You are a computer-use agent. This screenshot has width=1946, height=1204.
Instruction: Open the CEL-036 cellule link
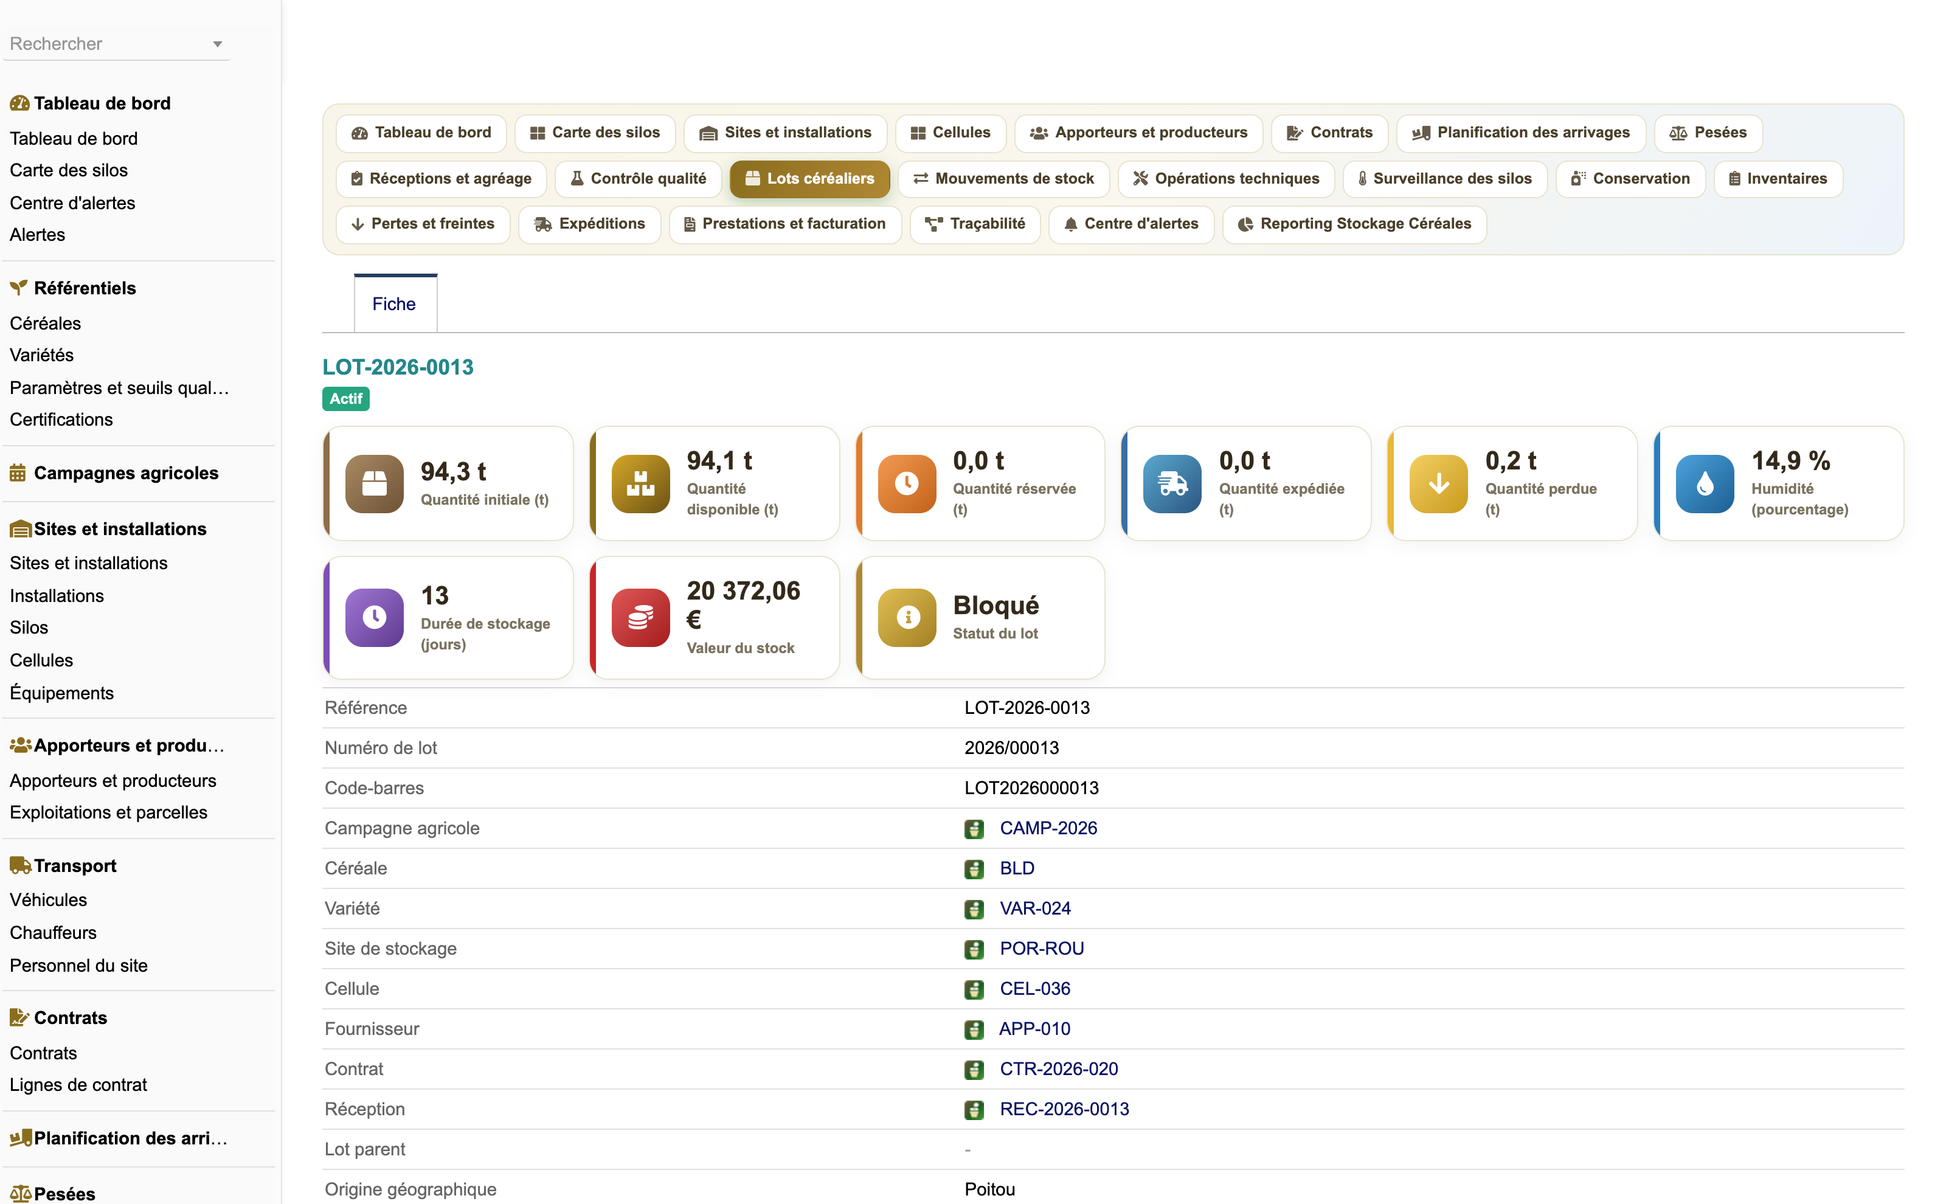click(x=1035, y=989)
